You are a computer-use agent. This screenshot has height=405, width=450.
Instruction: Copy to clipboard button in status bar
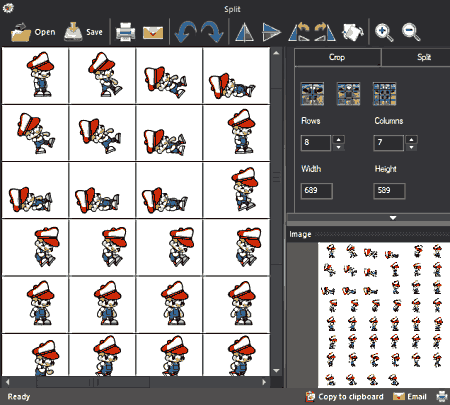[345, 397]
